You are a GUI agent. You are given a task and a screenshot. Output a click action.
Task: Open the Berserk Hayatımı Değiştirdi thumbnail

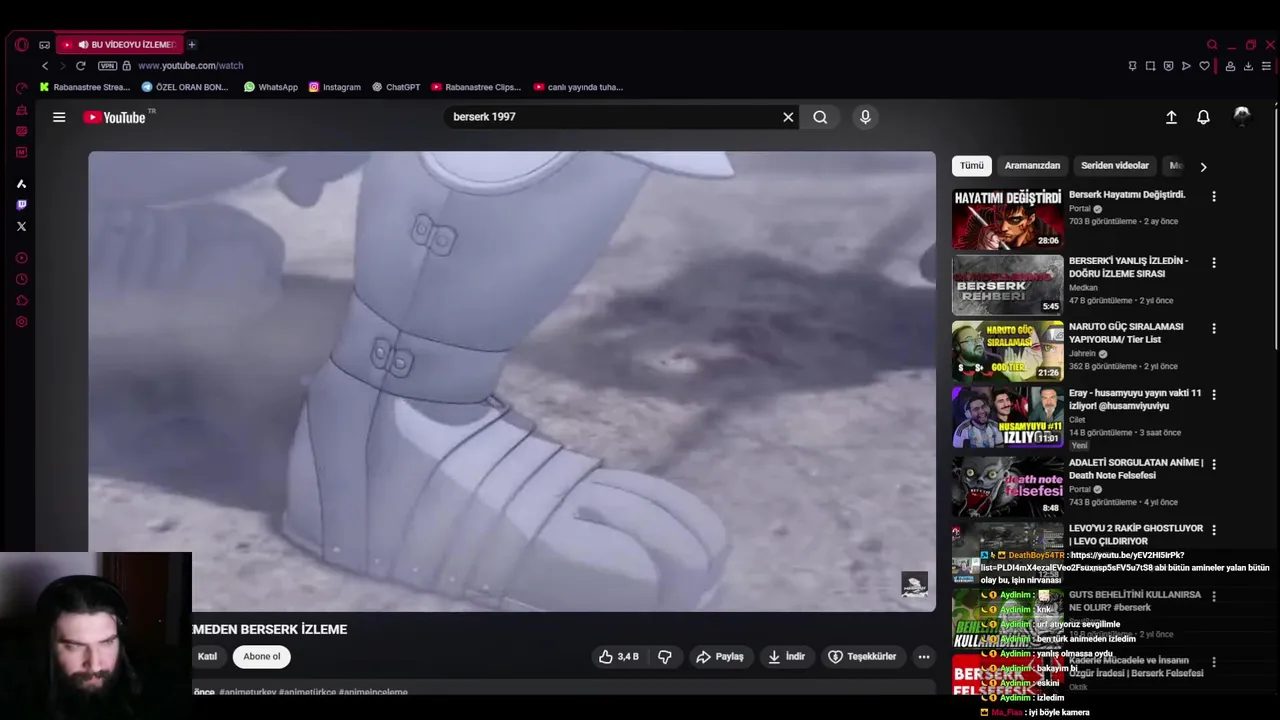pos(1008,218)
